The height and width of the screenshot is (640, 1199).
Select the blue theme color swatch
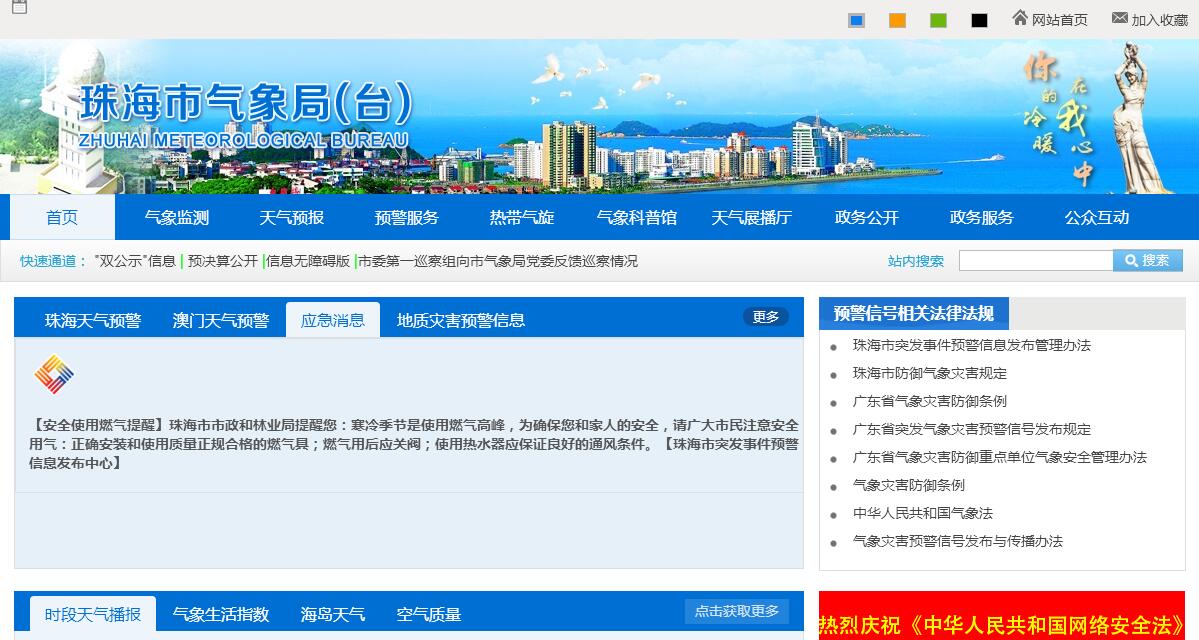pyautogui.click(x=856, y=20)
